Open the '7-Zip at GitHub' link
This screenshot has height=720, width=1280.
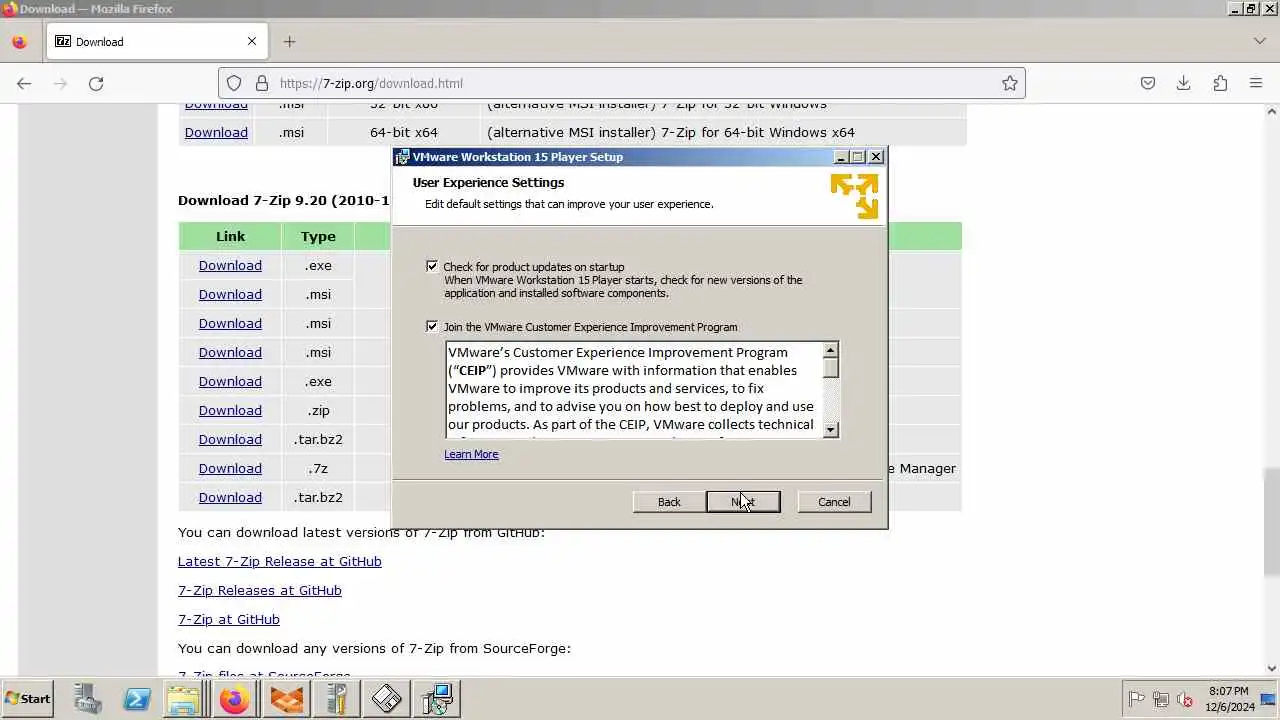[x=229, y=619]
